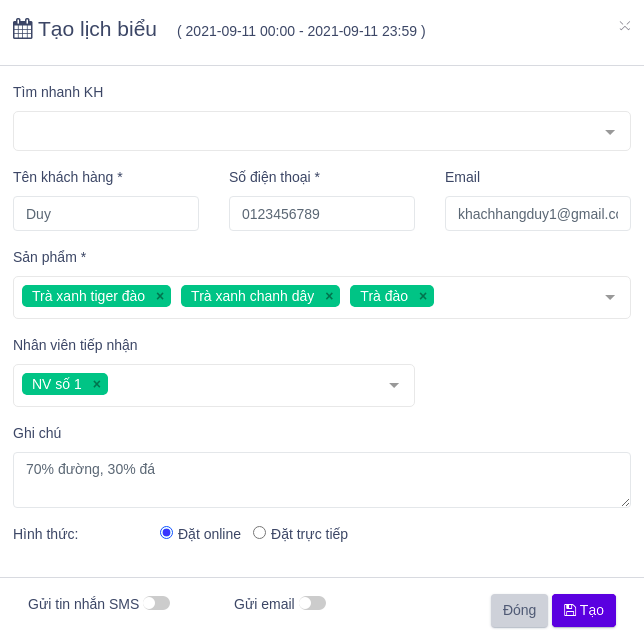This screenshot has width=644, height=630.
Task: Remove the Trà đào product tag
Action: point(423,296)
